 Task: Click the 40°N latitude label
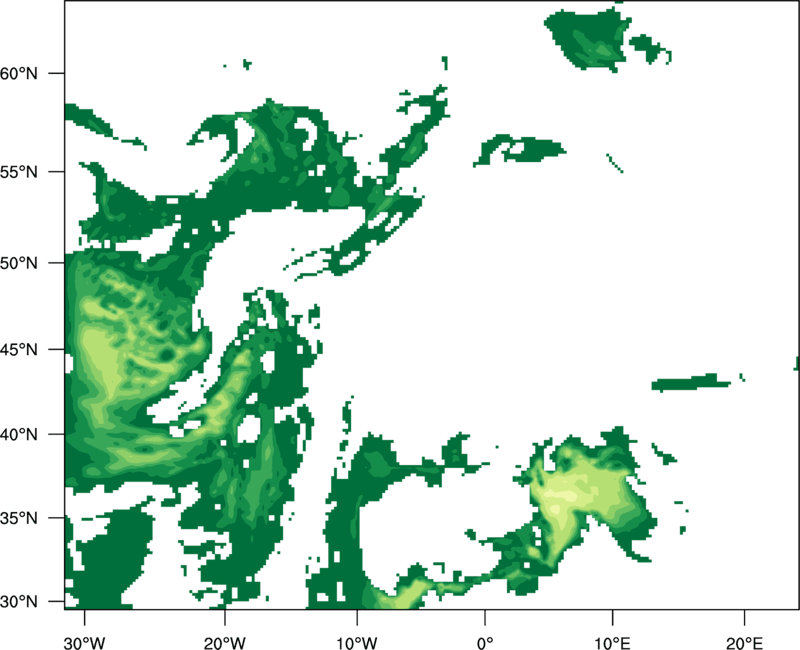(x=19, y=435)
